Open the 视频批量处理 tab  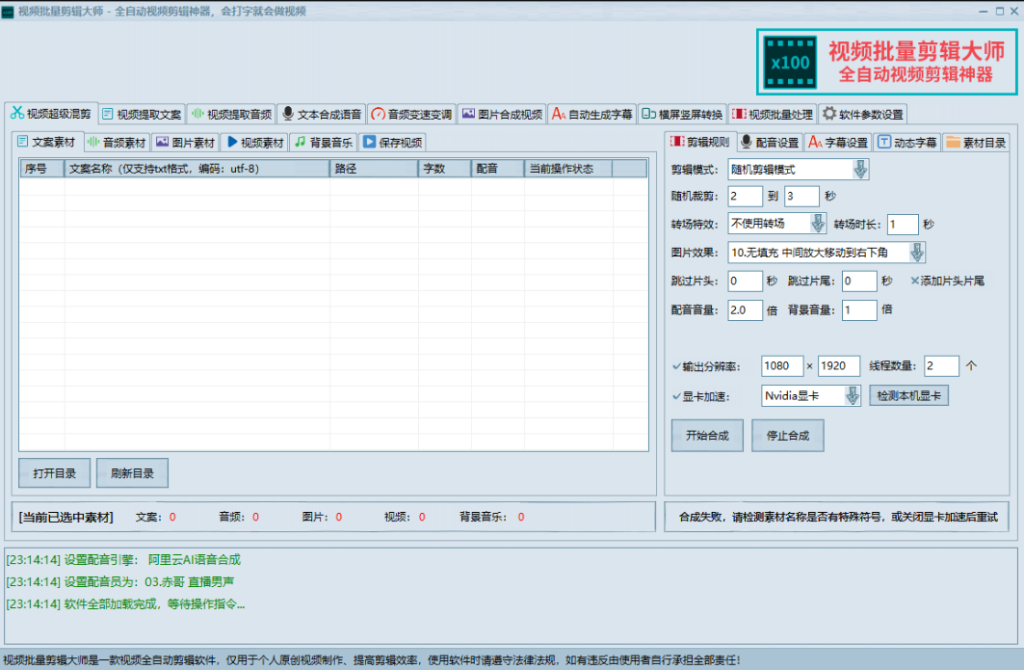pos(770,113)
